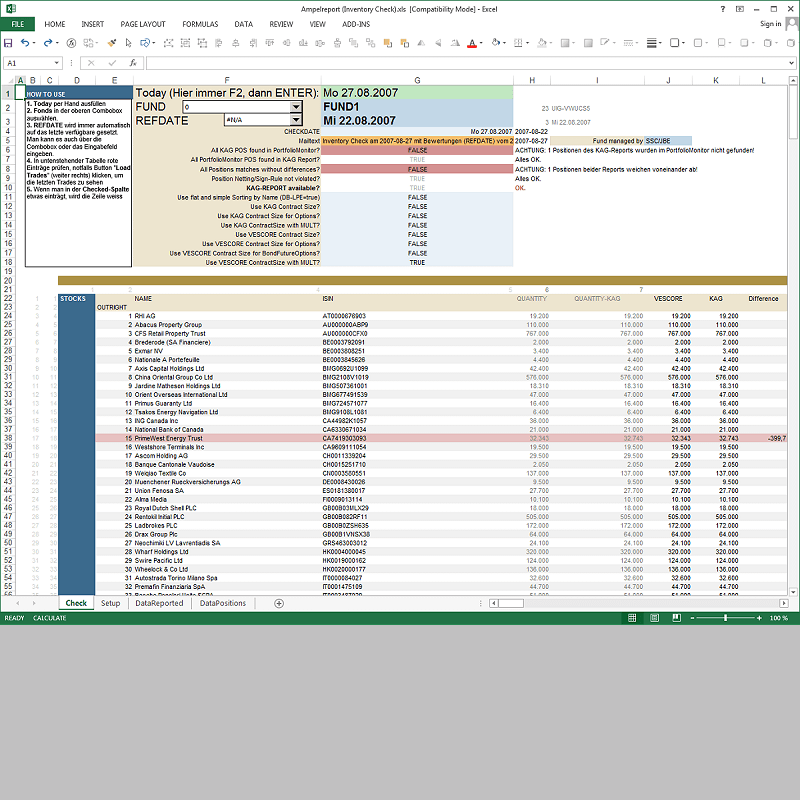Open the REFDATE combo box dropdown
This screenshot has height=800, width=800.
(x=295, y=120)
